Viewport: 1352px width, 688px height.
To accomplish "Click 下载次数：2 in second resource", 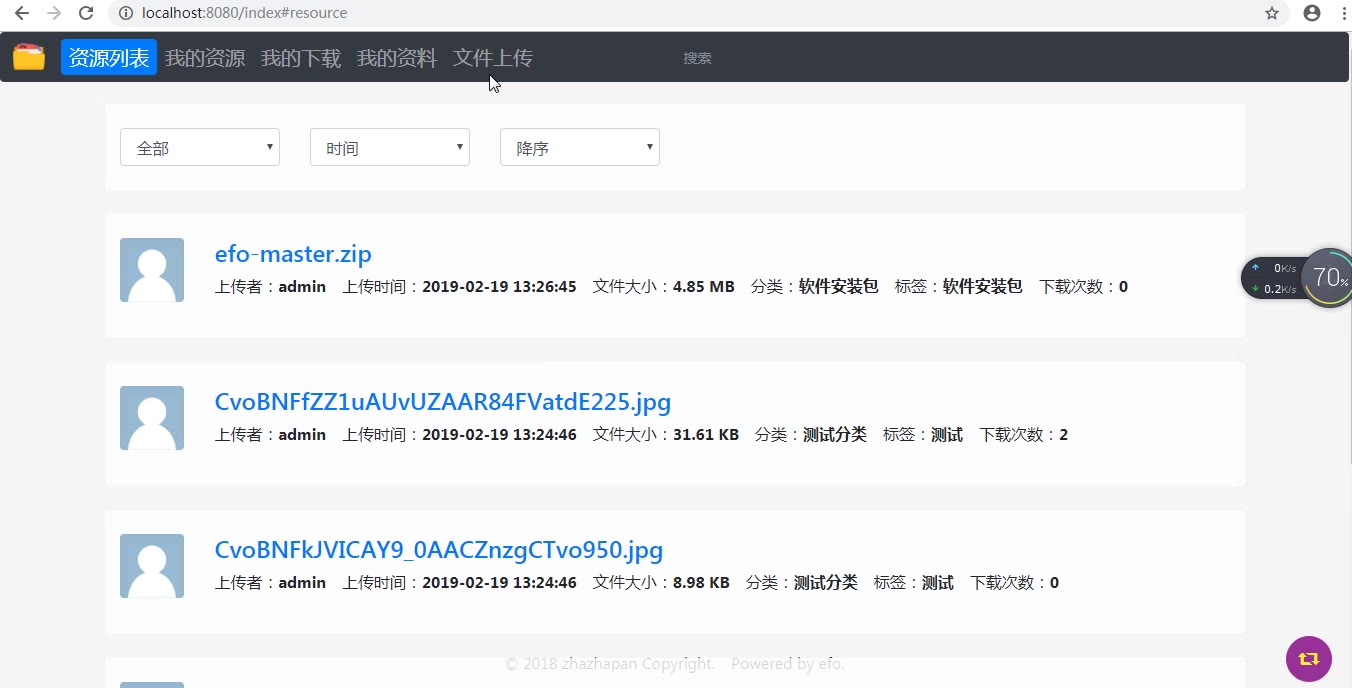I will coord(1023,435).
